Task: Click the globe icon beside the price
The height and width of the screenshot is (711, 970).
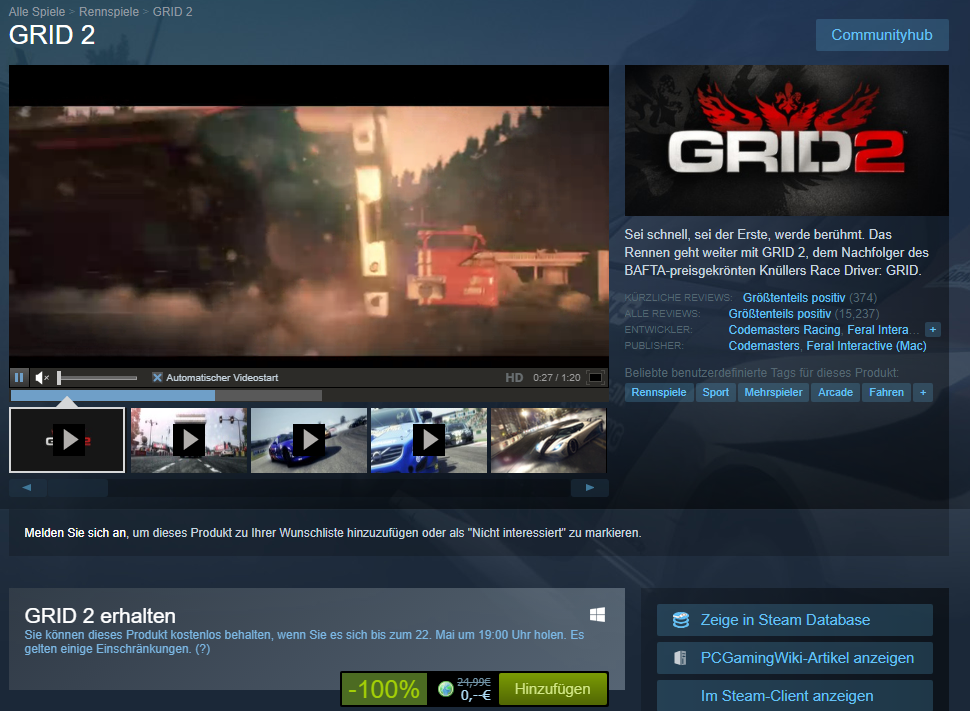Action: coord(445,689)
